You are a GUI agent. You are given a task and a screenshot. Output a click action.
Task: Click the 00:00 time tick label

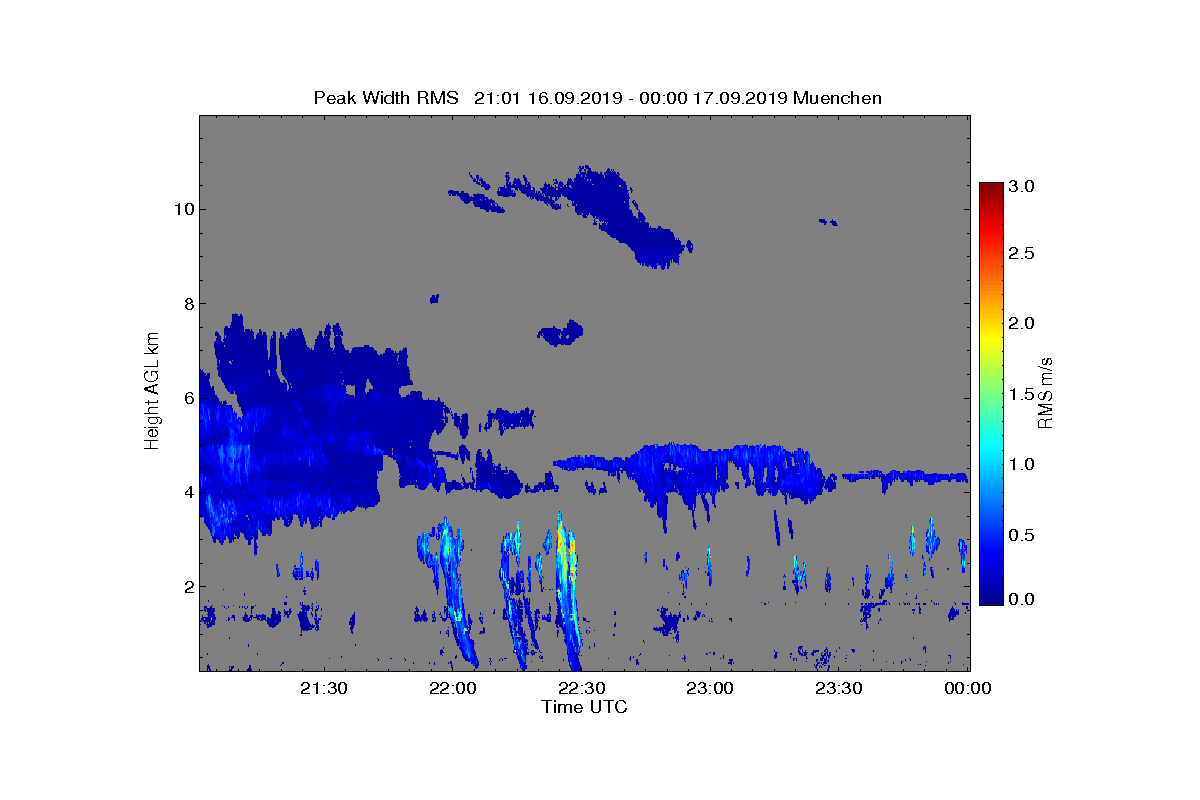click(x=968, y=688)
